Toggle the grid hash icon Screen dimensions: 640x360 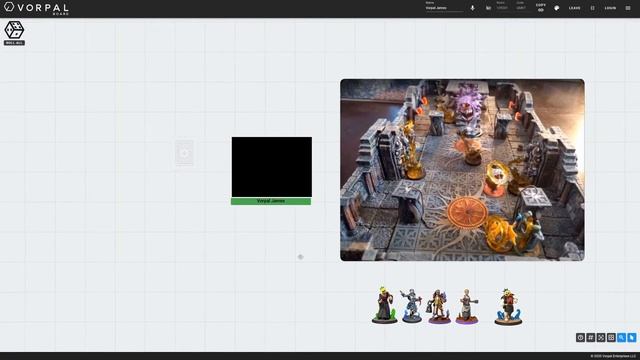[x=591, y=338]
